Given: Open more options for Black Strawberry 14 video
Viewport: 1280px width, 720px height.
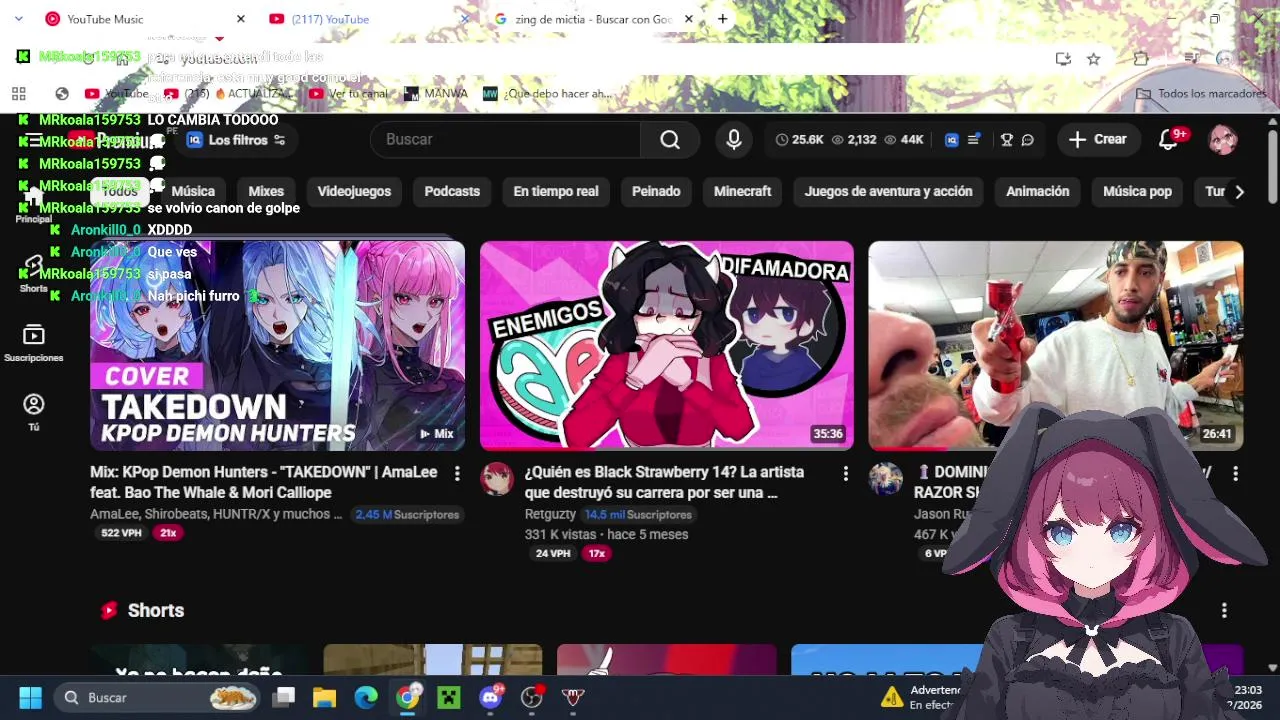Looking at the screenshot, I should 845,473.
